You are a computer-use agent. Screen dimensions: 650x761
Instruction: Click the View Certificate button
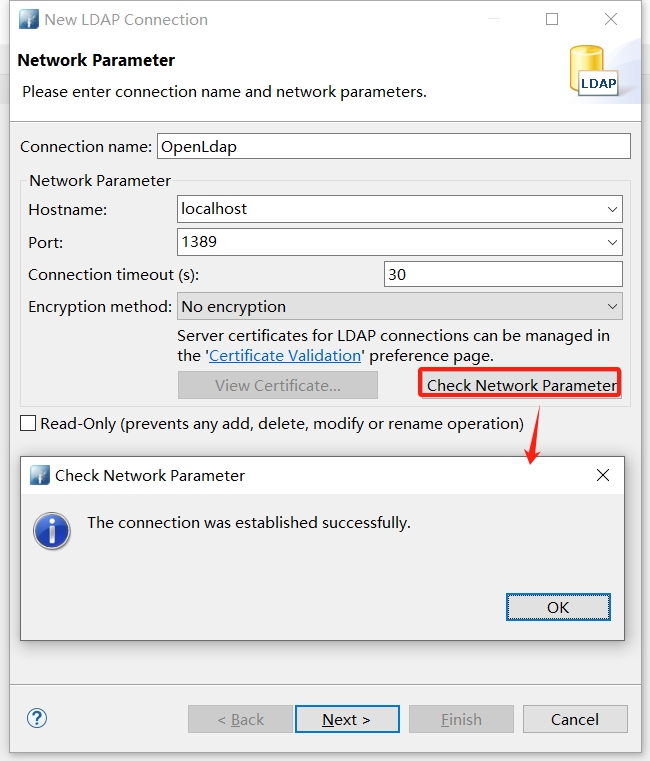pyautogui.click(x=277, y=386)
